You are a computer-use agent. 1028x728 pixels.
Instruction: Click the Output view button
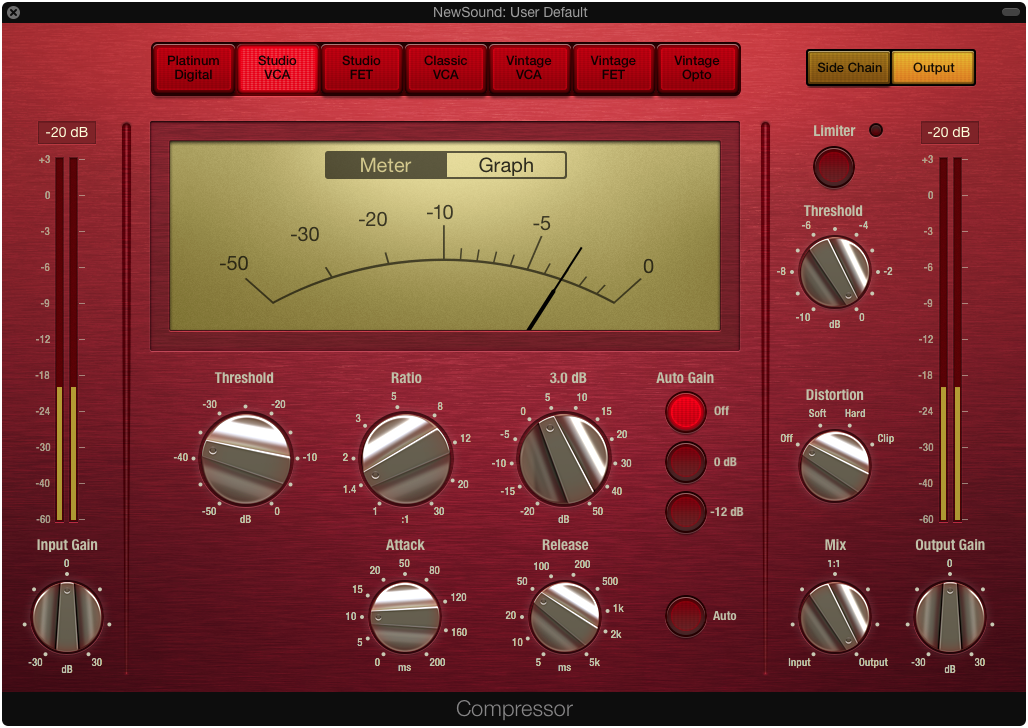pos(933,68)
